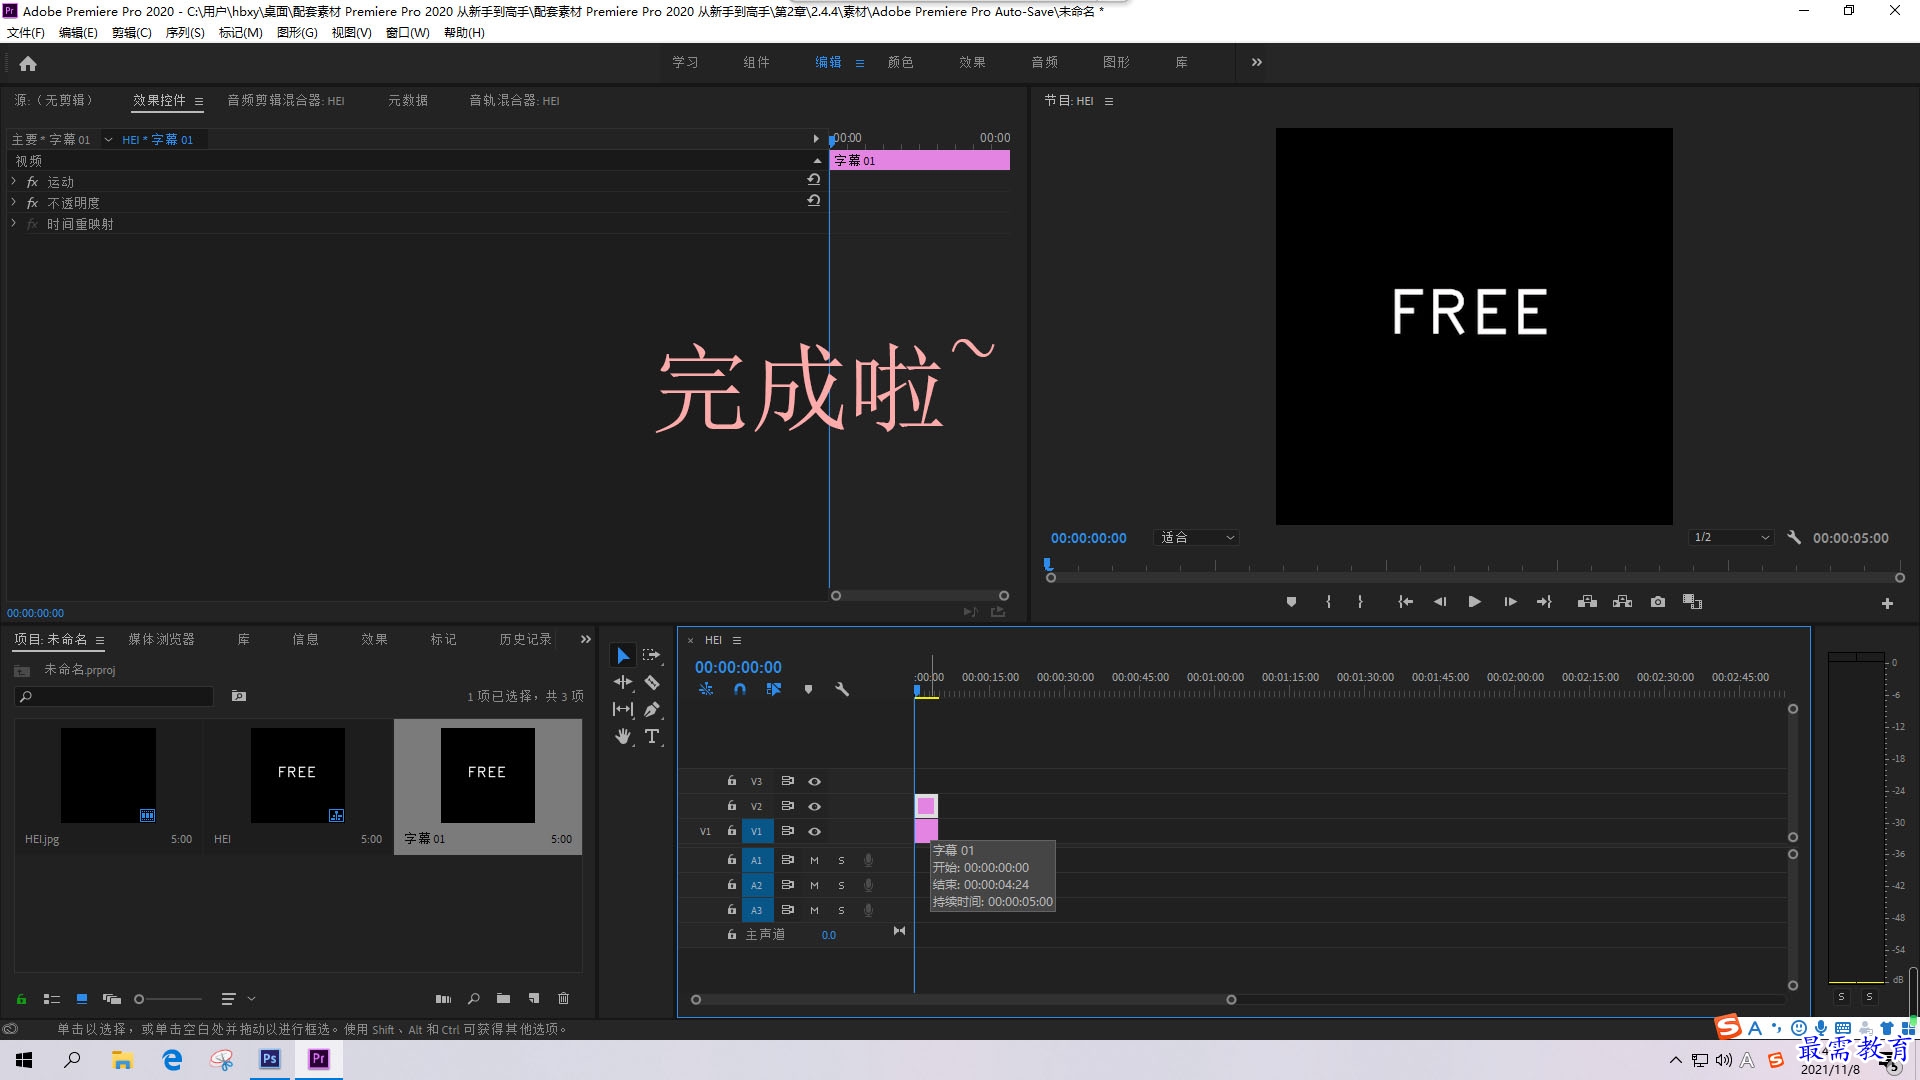
Task: Click the Extract button in Program monitor
Action: (x=1622, y=602)
